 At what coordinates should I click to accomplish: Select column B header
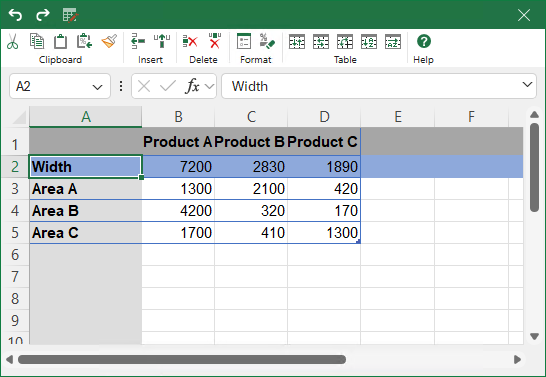pyautogui.click(x=178, y=117)
